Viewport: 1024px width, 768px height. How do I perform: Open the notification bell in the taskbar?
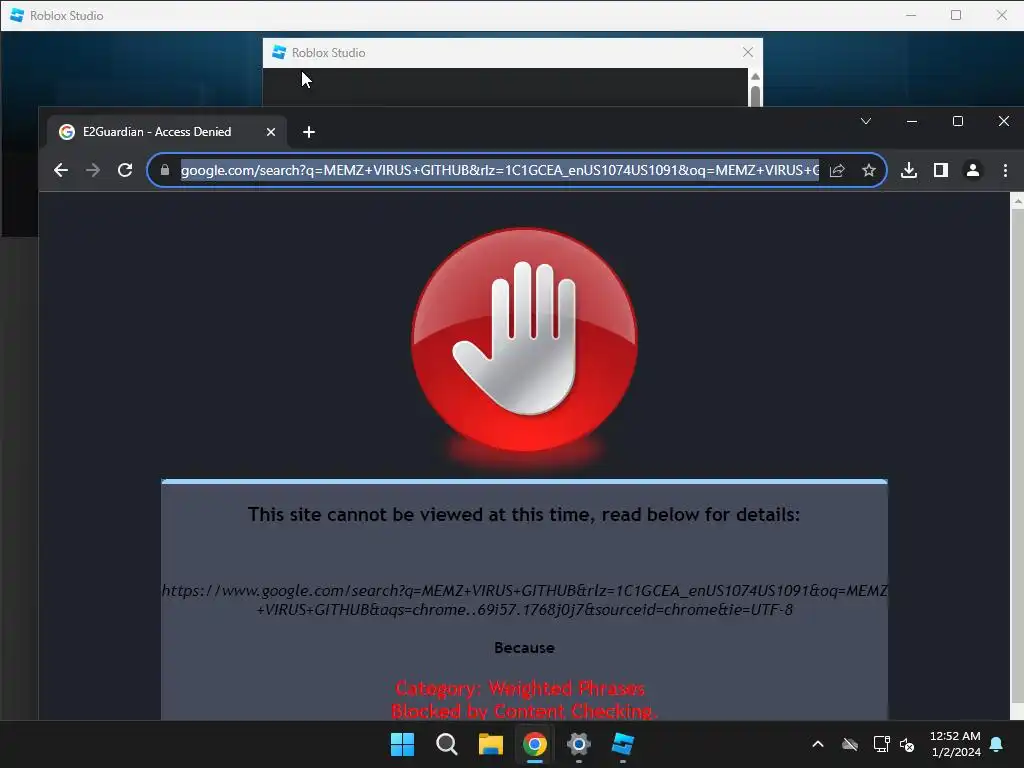click(997, 744)
